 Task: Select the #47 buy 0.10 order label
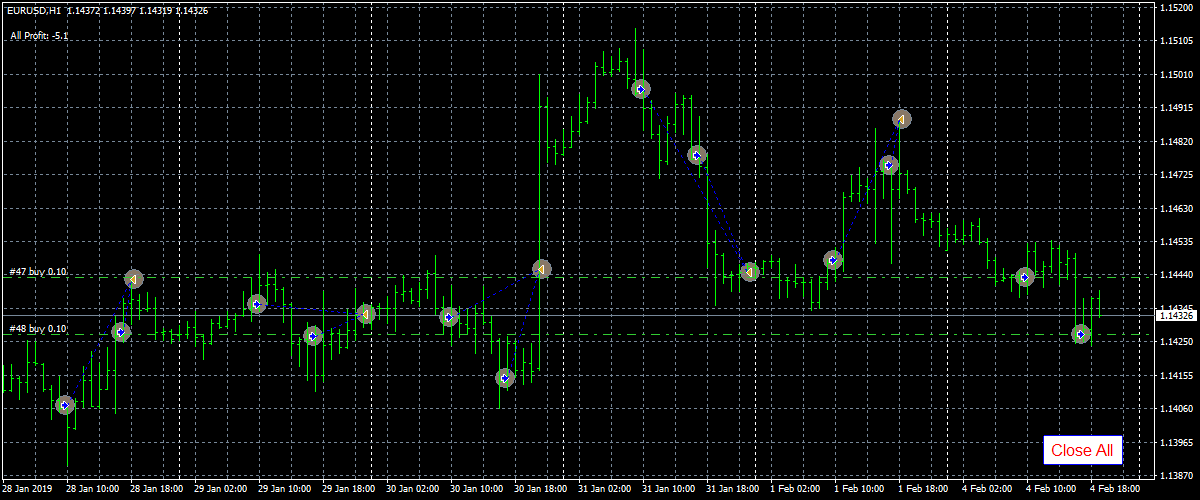pyautogui.click(x=38, y=272)
